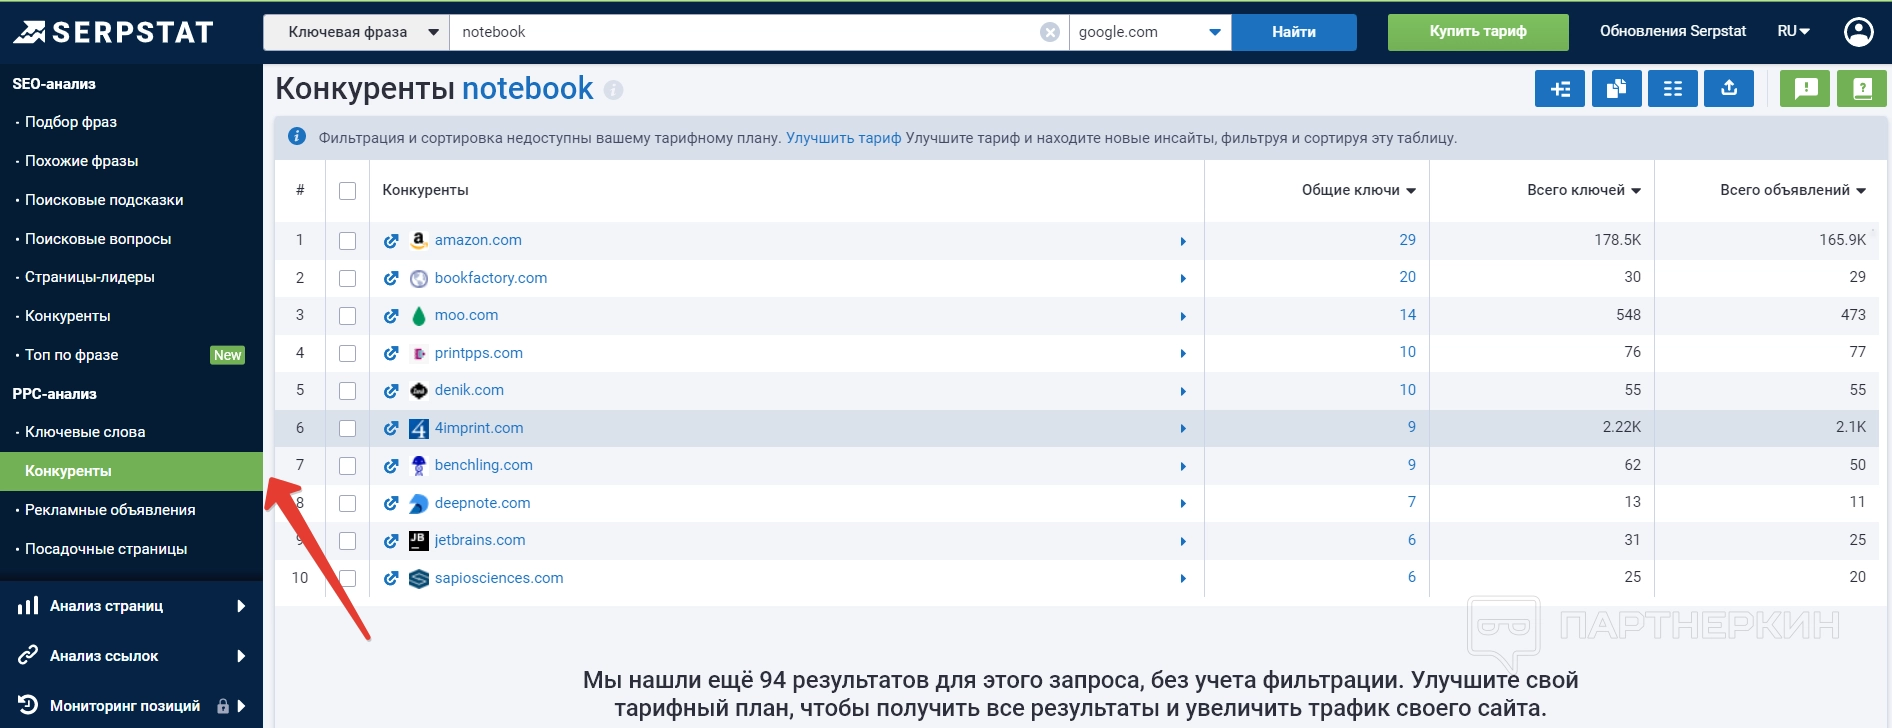This screenshot has width=1892, height=728.
Task: Open external link icon for 4imprint.com
Action: click(391, 429)
